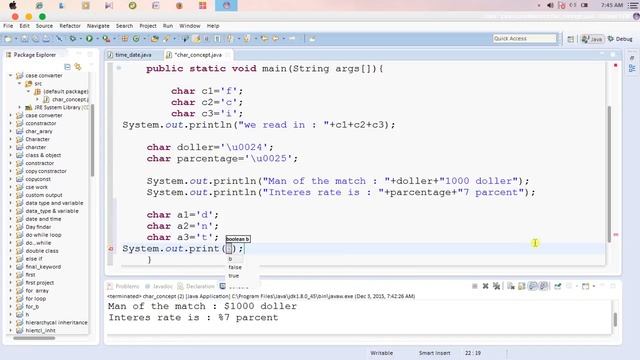Open the File menu
This screenshot has width=640, height=360.
(8, 26)
